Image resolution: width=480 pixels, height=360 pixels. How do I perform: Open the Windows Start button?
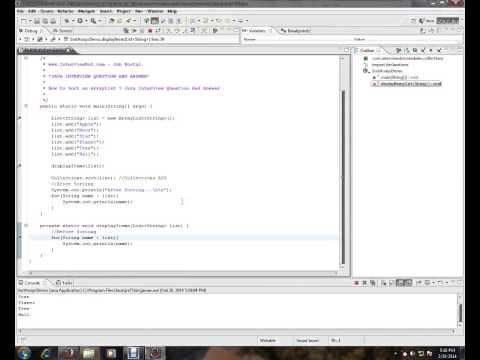pos(24,353)
